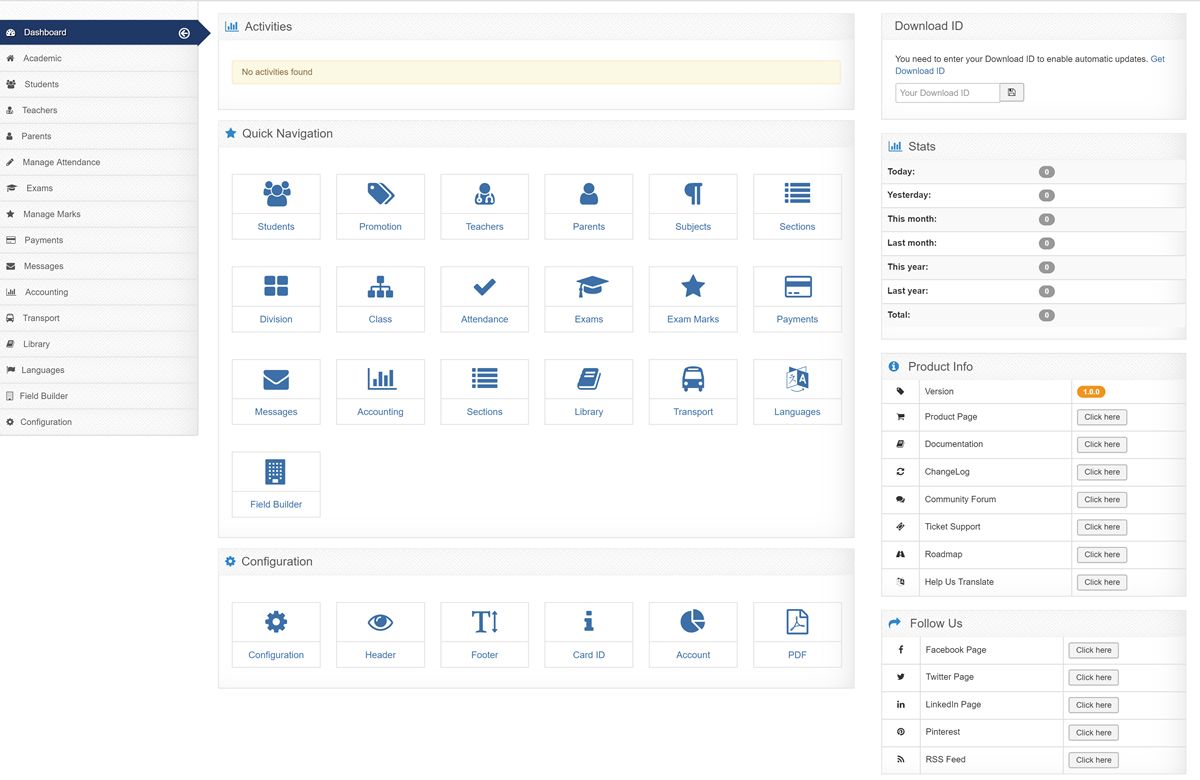Click here button for ChangeLog
The height and width of the screenshot is (780, 1200).
click(1102, 472)
